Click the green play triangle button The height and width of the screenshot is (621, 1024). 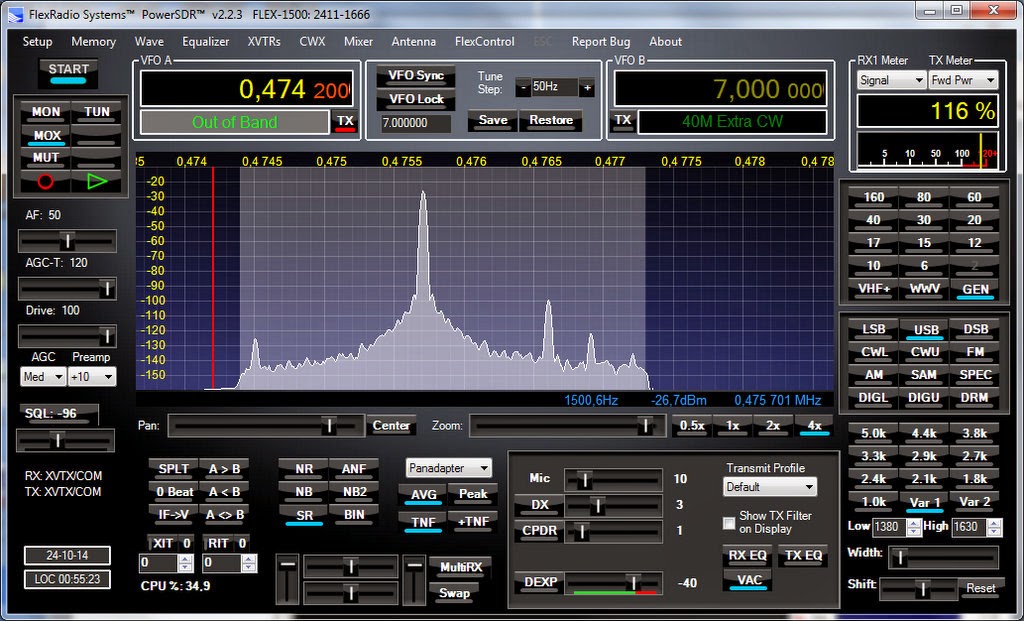tap(97, 181)
